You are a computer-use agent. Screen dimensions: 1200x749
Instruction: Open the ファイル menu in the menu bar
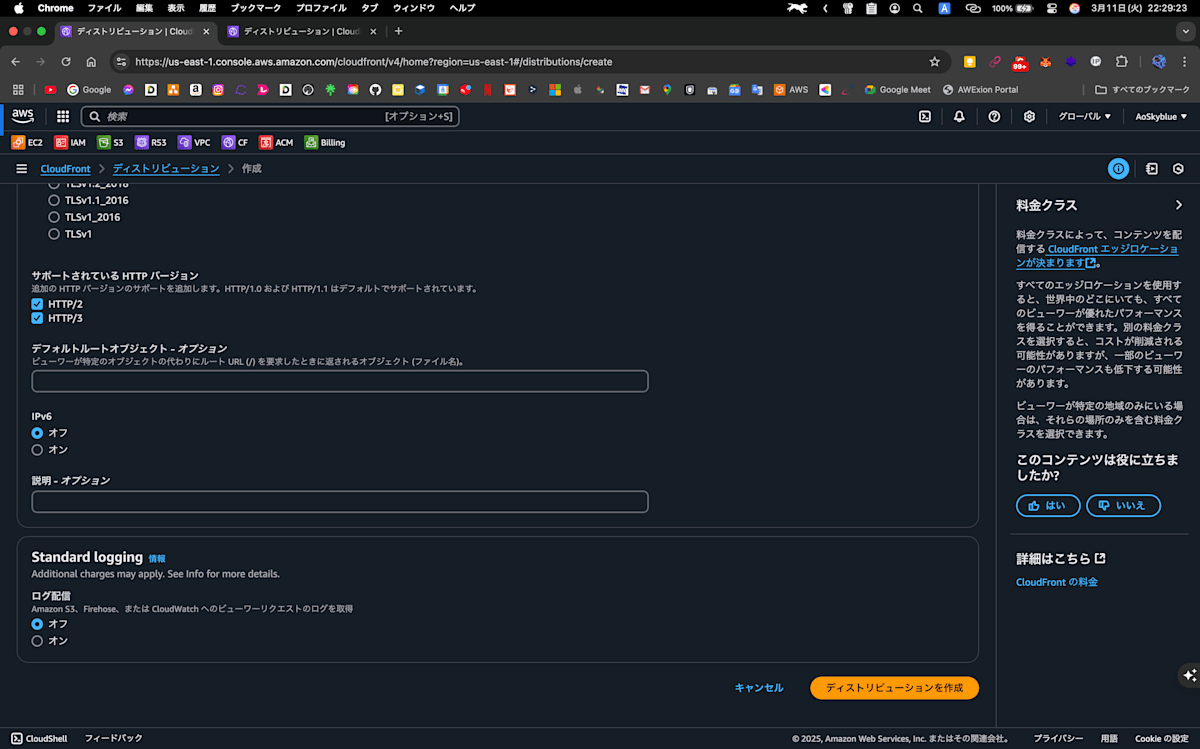tap(105, 7)
